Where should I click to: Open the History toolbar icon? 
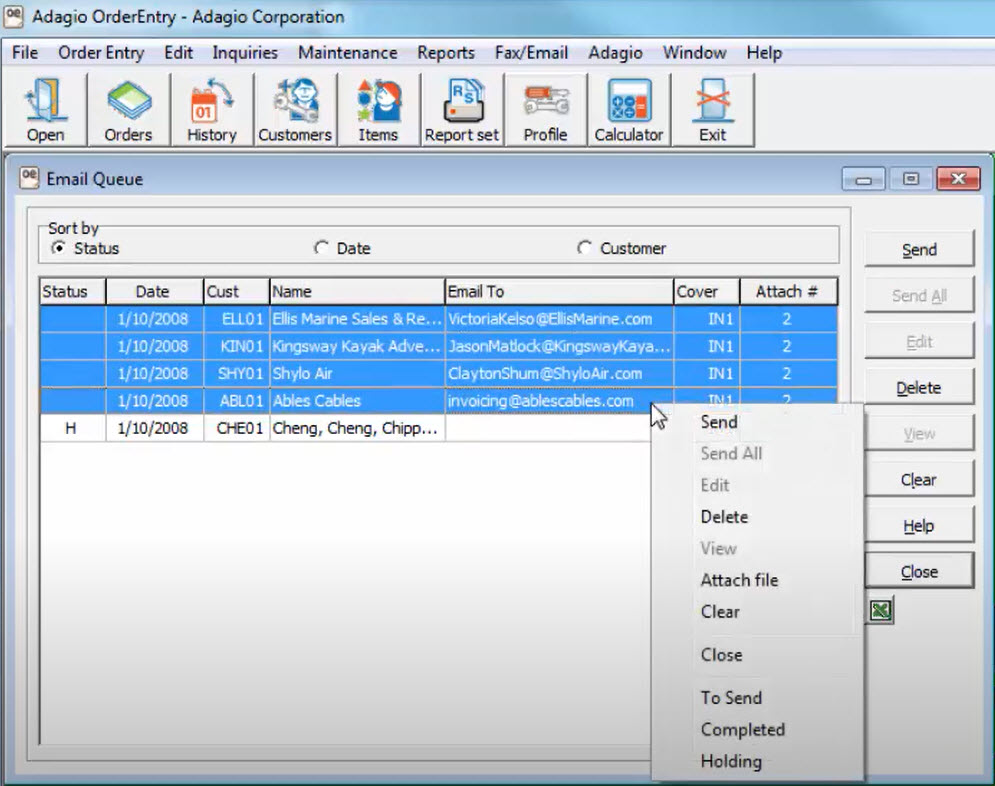point(211,110)
